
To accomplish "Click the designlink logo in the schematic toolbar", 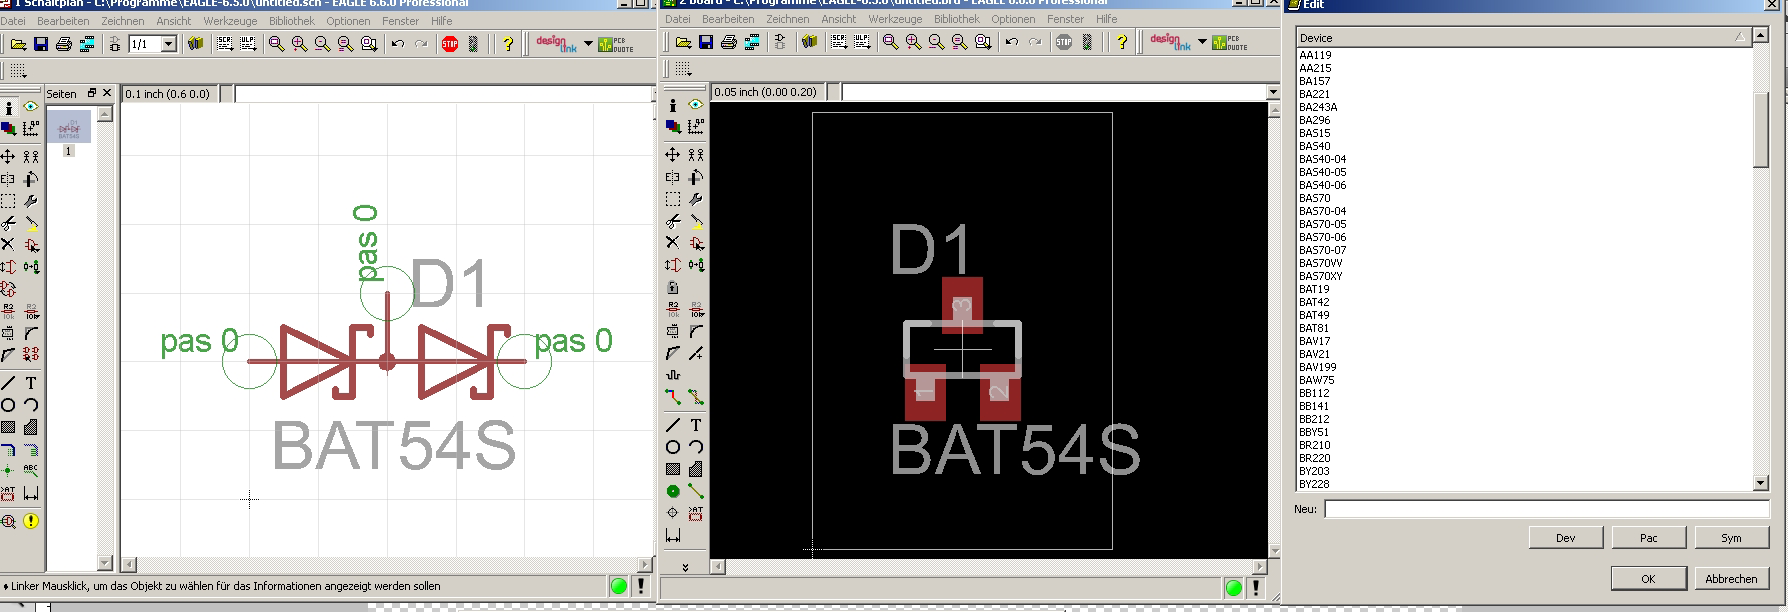I will point(556,44).
